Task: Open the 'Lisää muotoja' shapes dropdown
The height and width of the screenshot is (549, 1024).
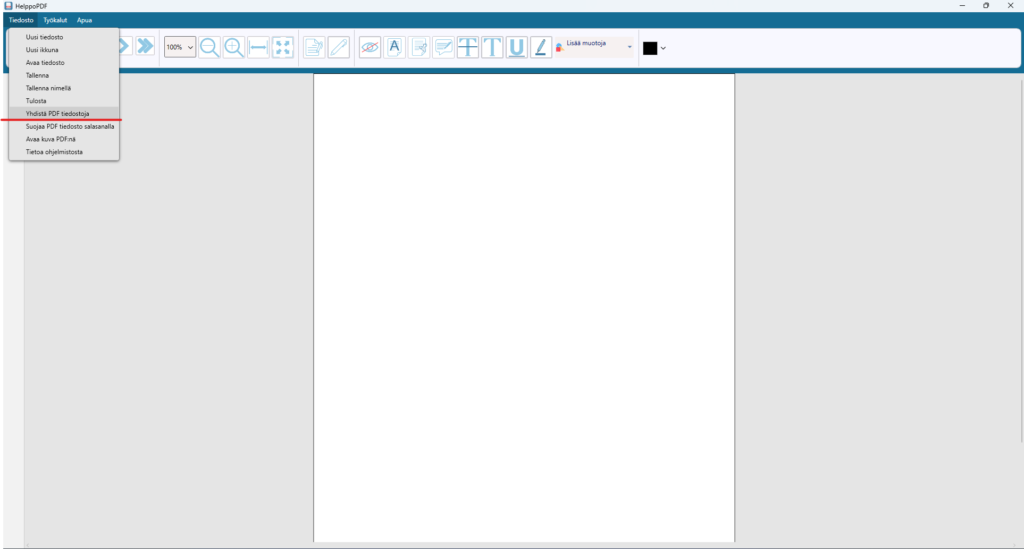Action: [594, 47]
